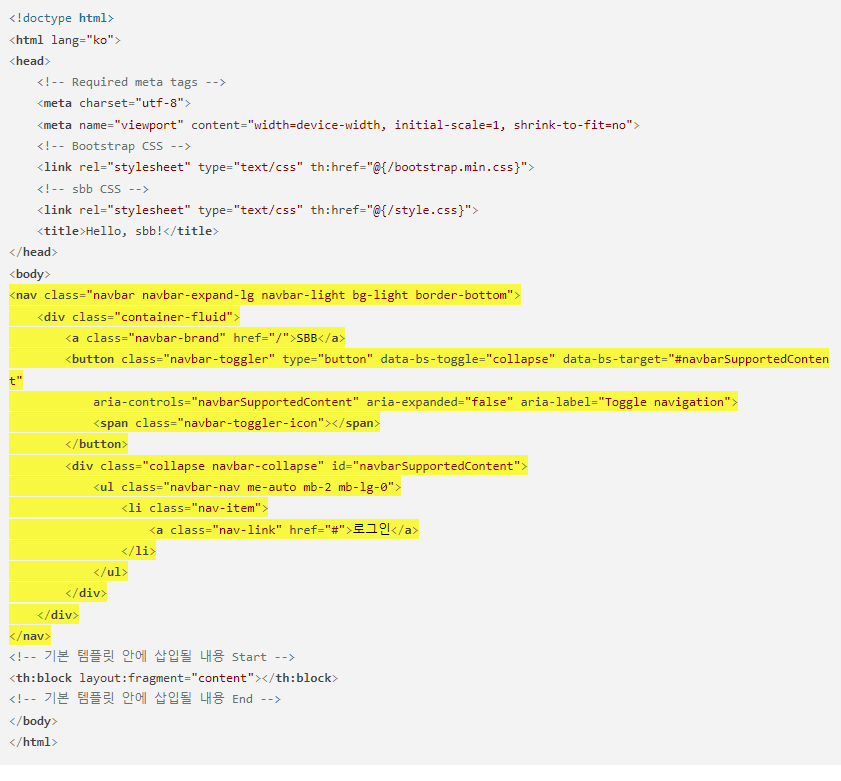Click the span navbar-toggler-icon line
This screenshot has height=781, width=841.
237,423
